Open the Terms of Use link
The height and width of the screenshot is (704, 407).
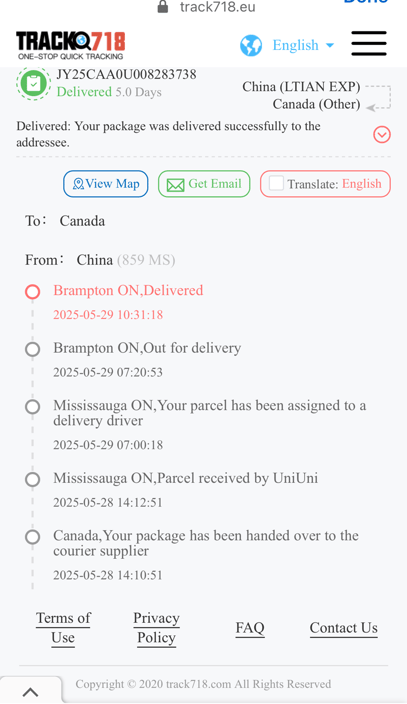tap(63, 628)
